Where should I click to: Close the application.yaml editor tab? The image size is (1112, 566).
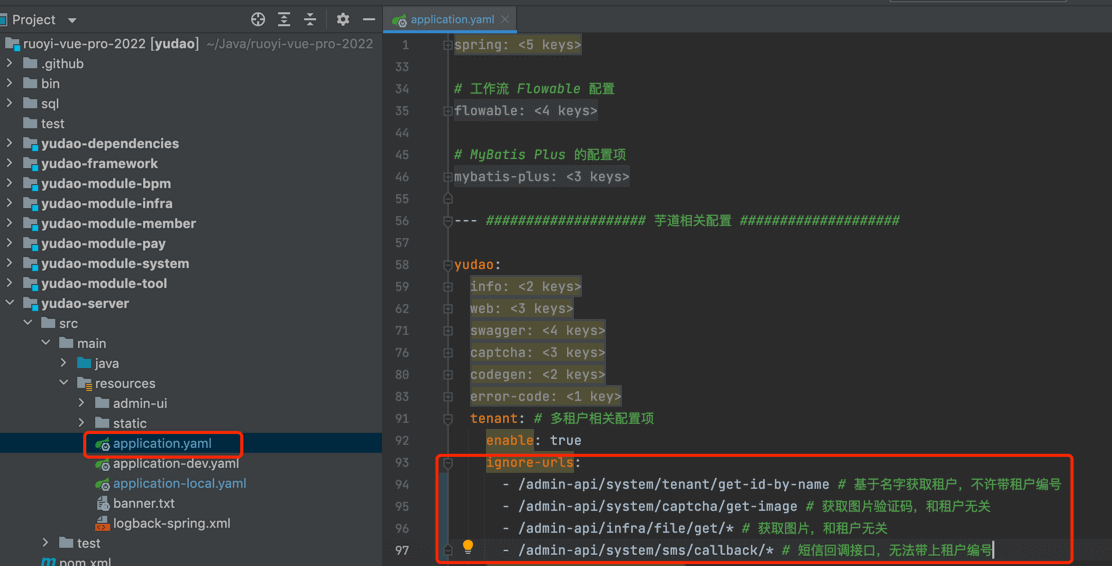[505, 19]
